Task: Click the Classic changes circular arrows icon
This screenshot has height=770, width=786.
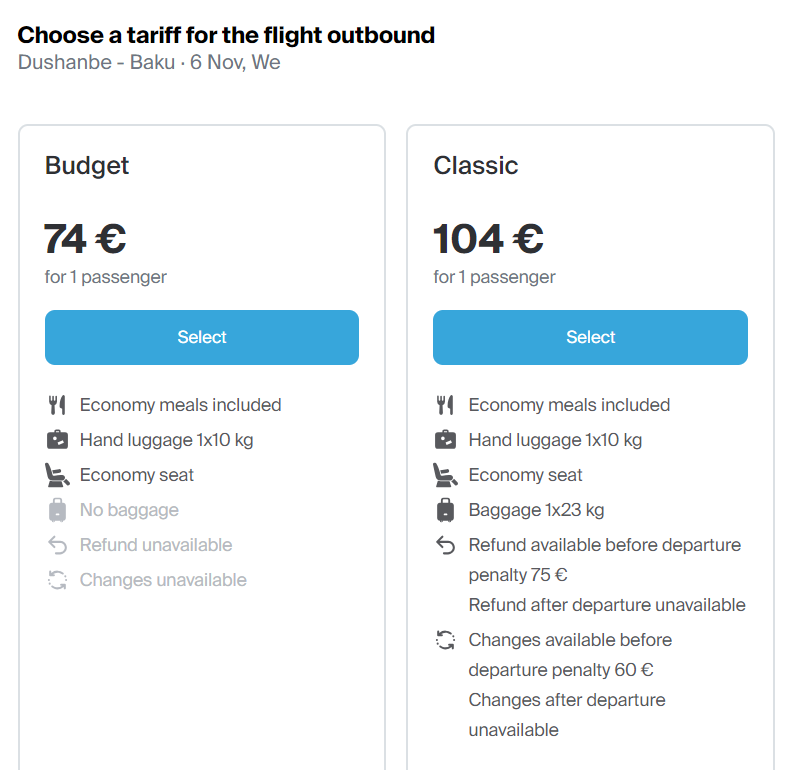Action: [445, 640]
